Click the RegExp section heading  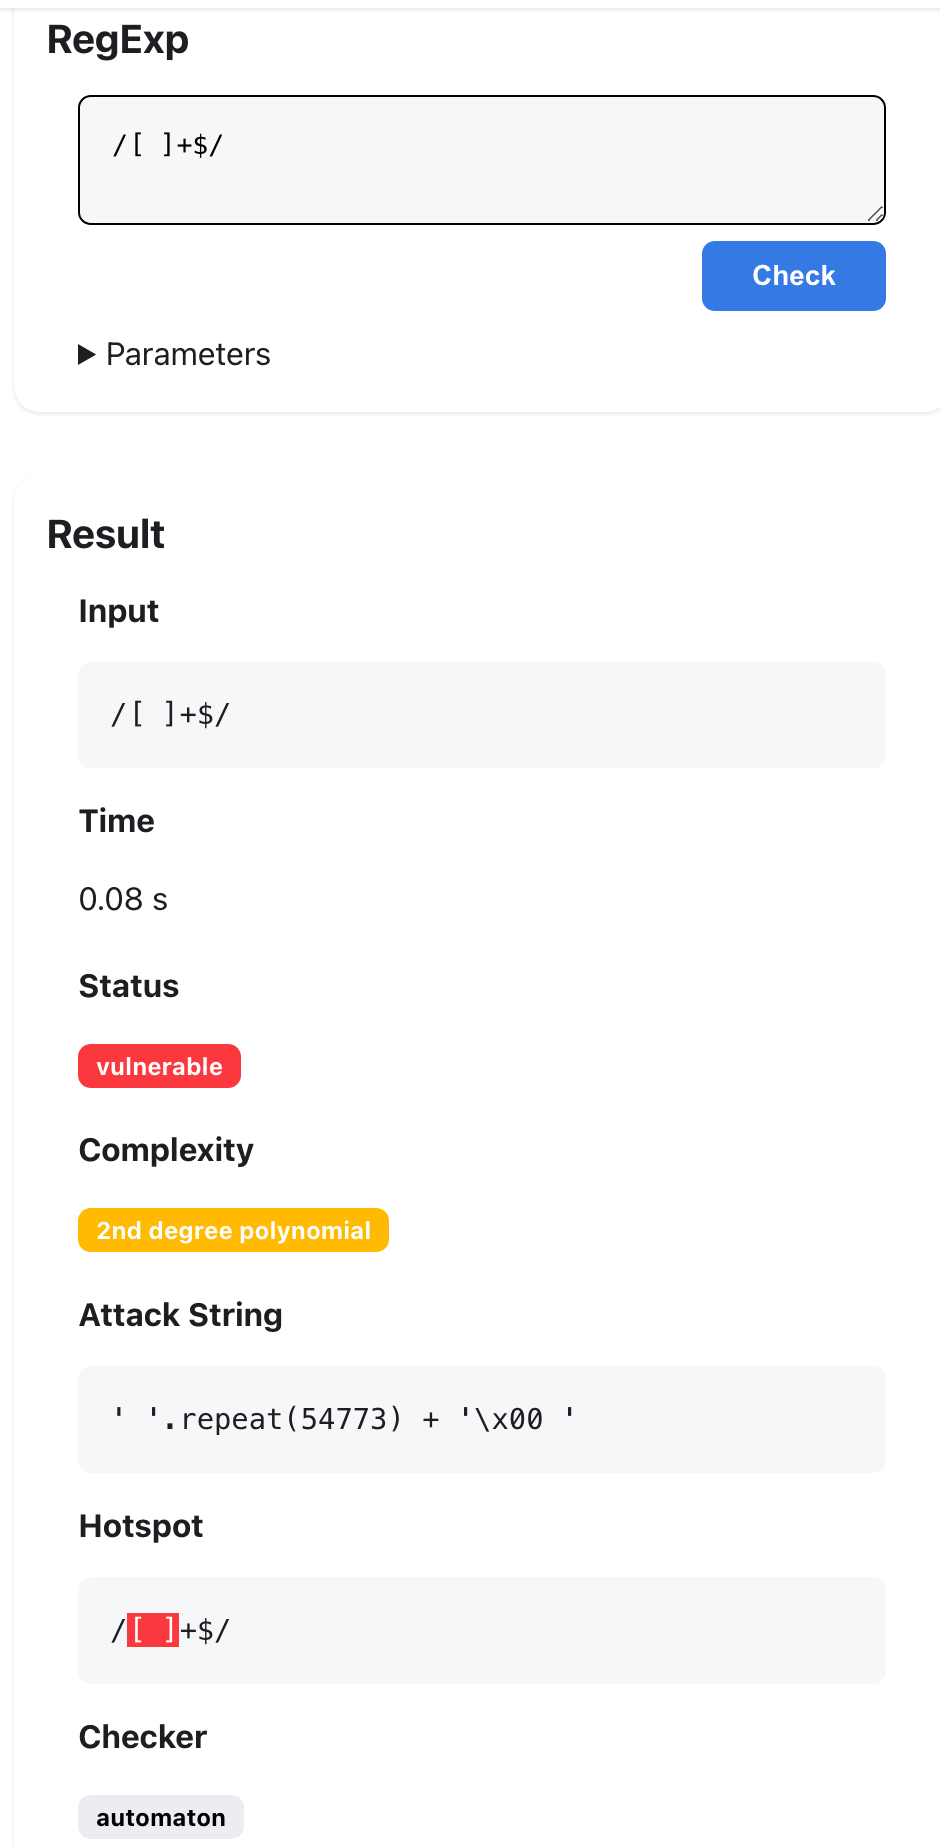(118, 40)
